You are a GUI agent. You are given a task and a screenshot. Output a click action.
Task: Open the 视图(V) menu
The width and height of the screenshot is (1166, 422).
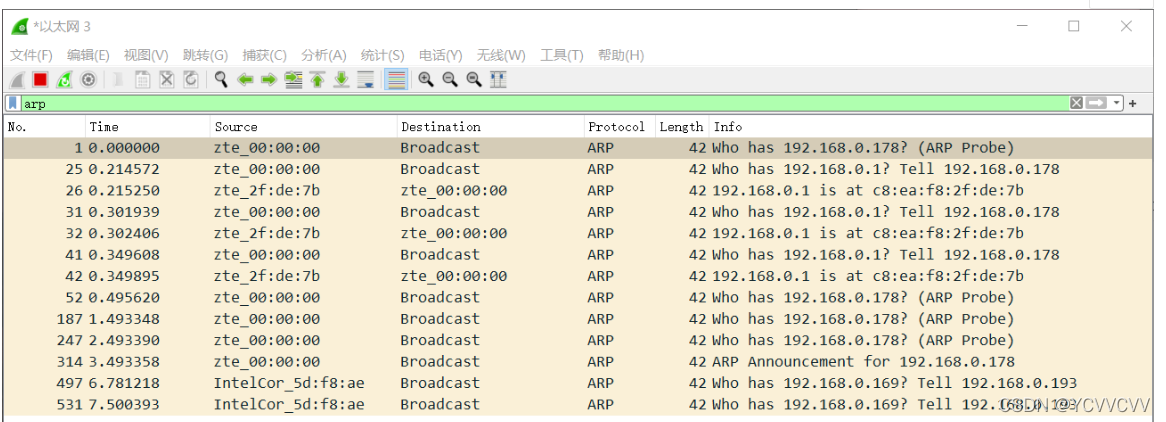click(146, 55)
